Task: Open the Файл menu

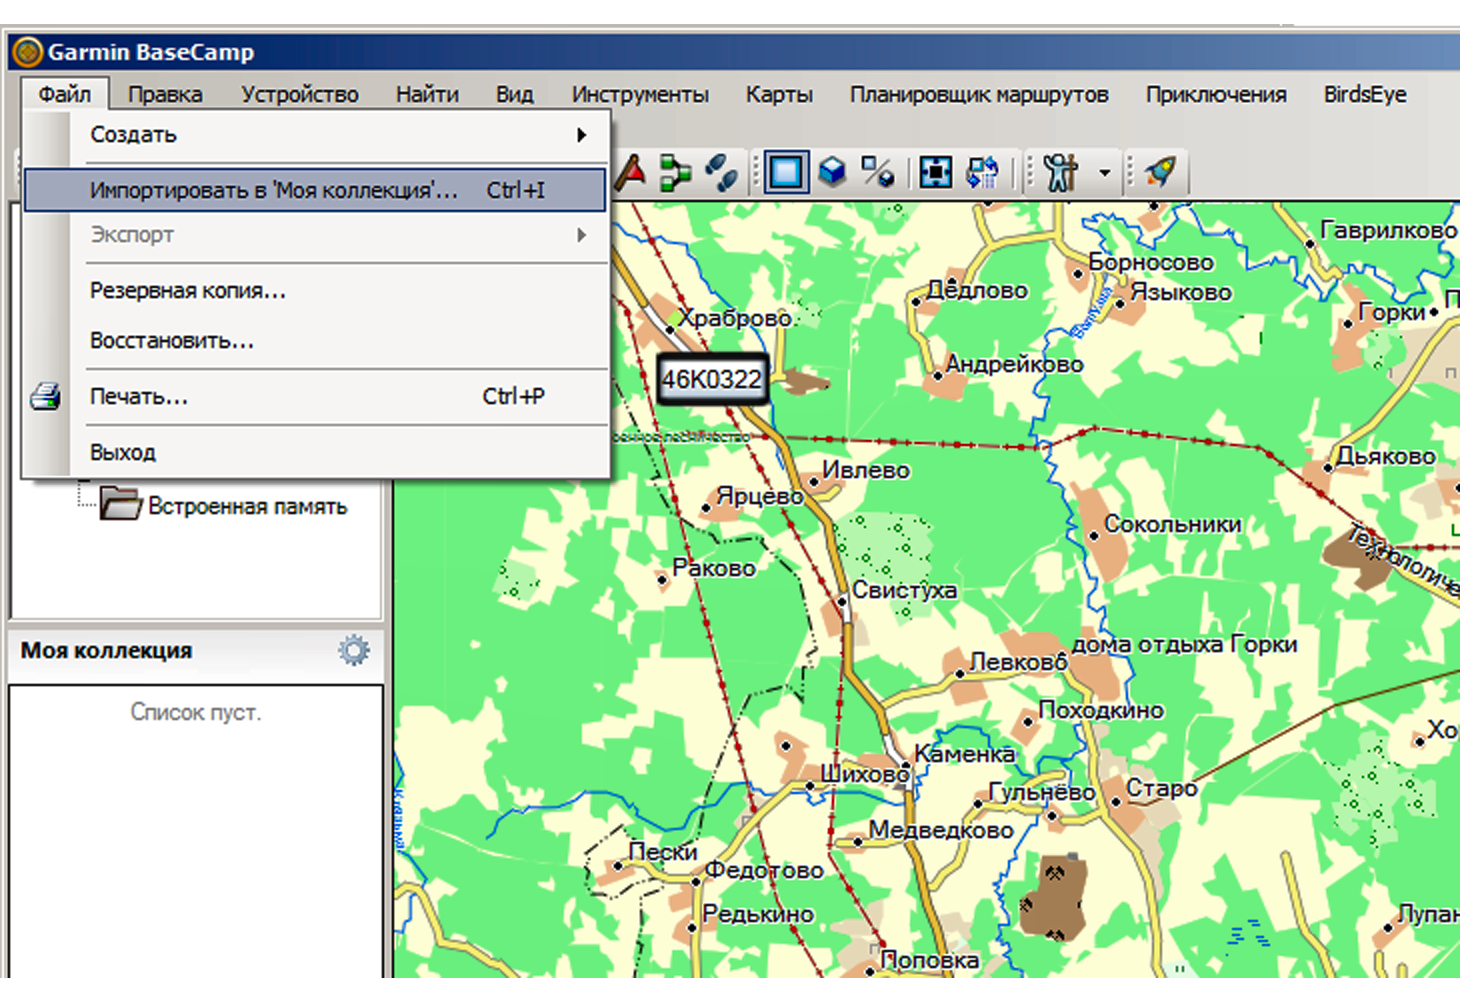Action: click(x=65, y=94)
